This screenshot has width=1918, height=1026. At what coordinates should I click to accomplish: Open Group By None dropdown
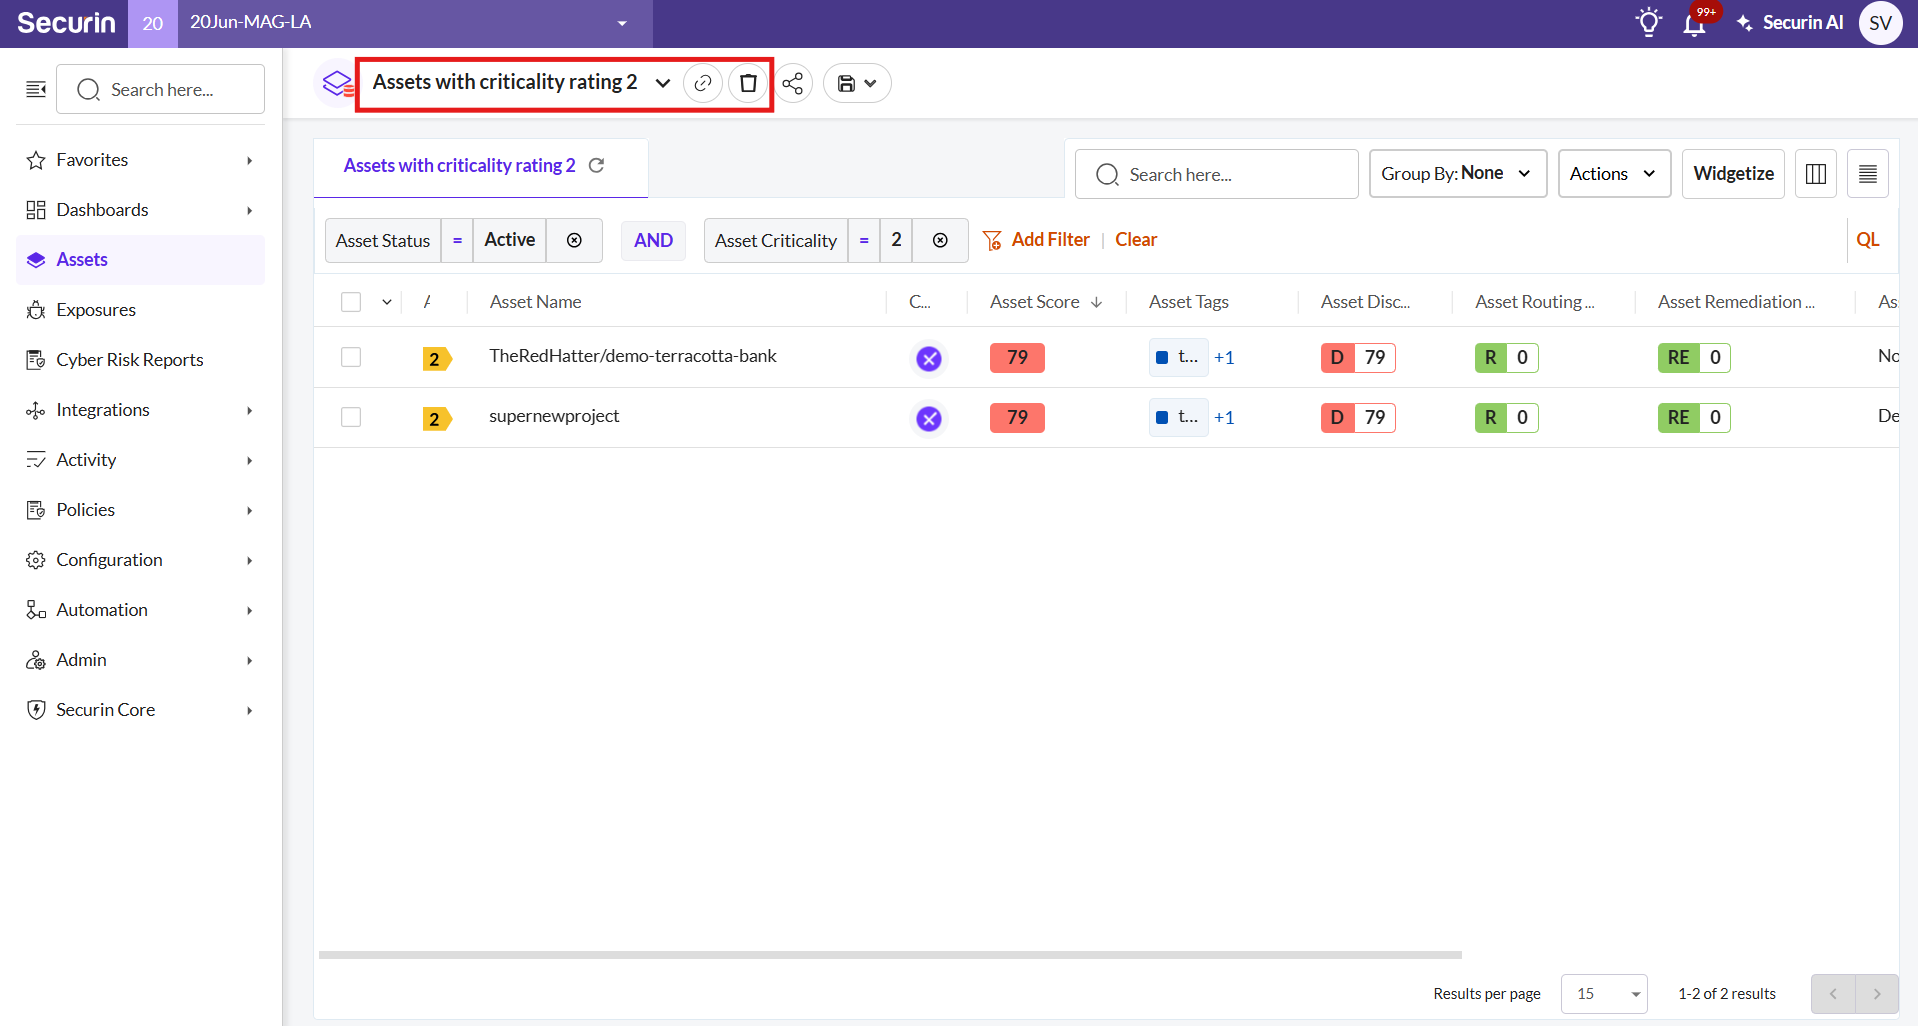click(1457, 174)
